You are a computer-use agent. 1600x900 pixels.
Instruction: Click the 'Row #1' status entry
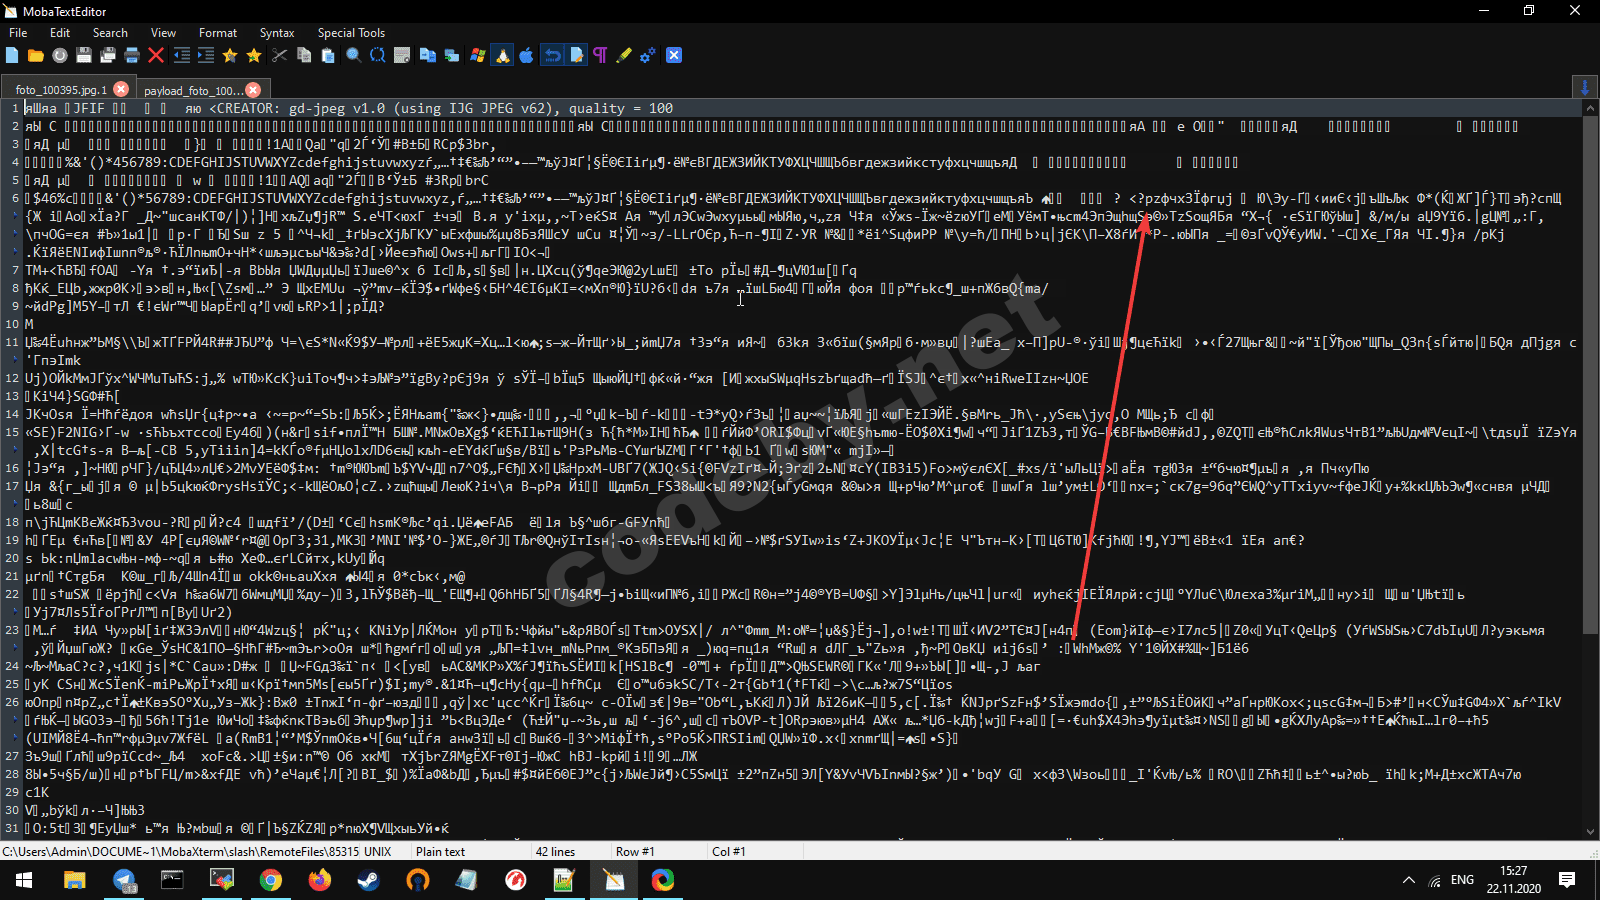(635, 852)
